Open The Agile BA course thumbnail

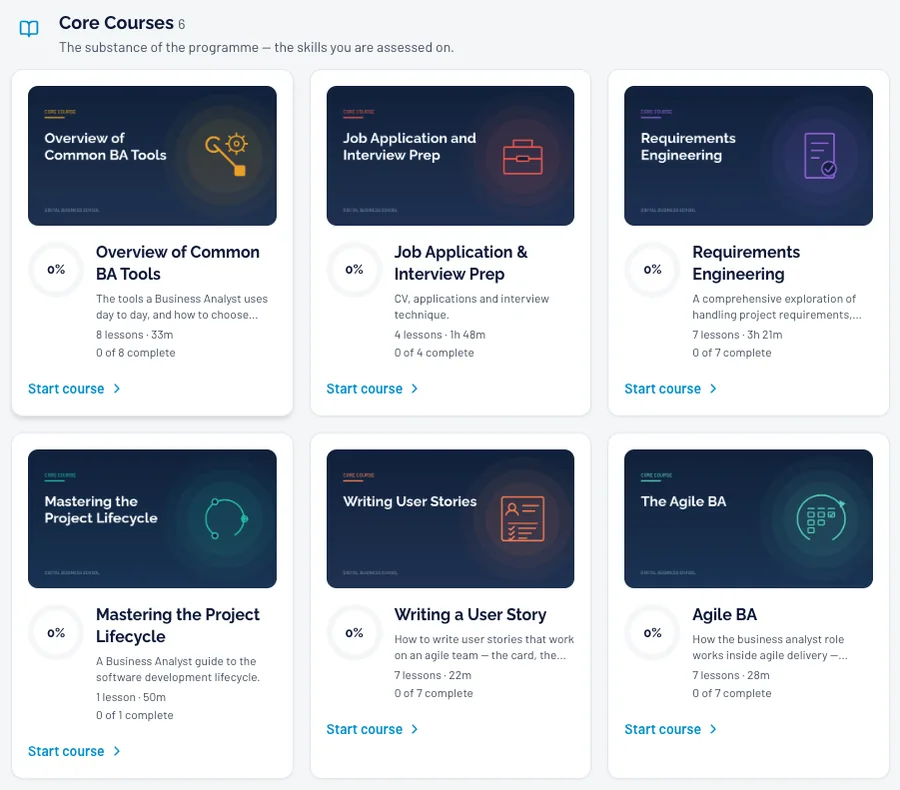(x=748, y=518)
